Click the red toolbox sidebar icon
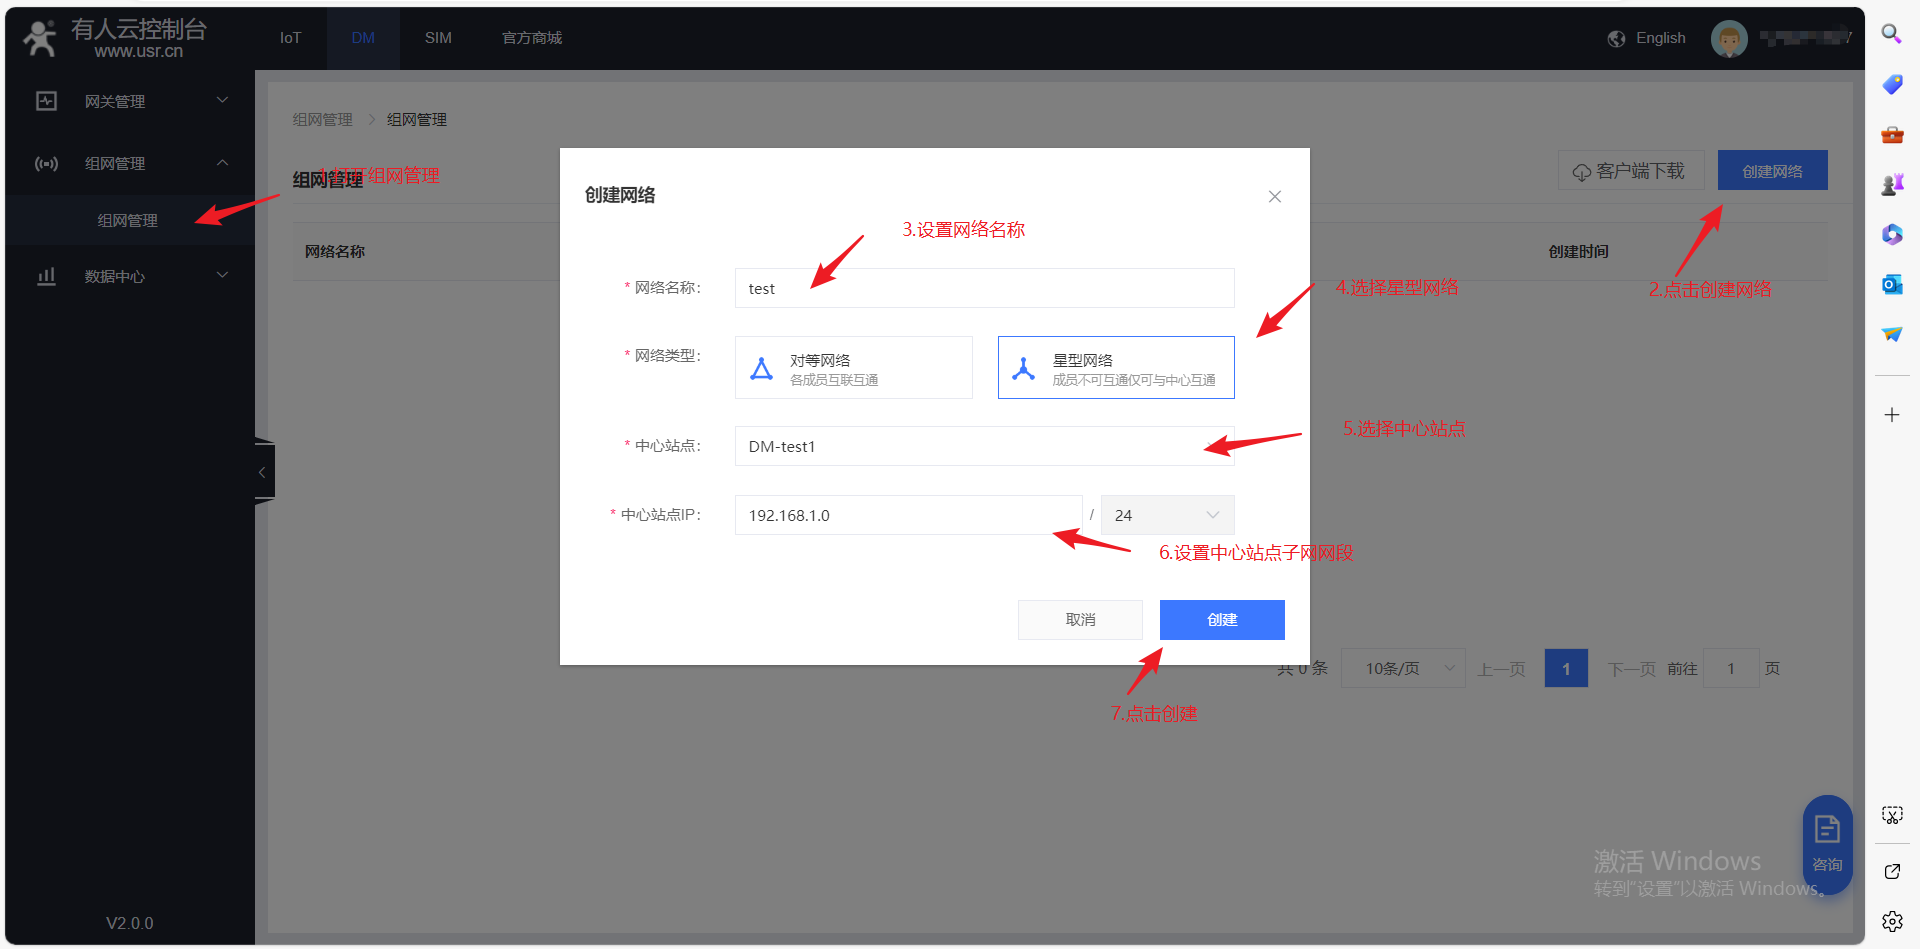Screen dimensions: 1920x949 pyautogui.click(x=1891, y=134)
